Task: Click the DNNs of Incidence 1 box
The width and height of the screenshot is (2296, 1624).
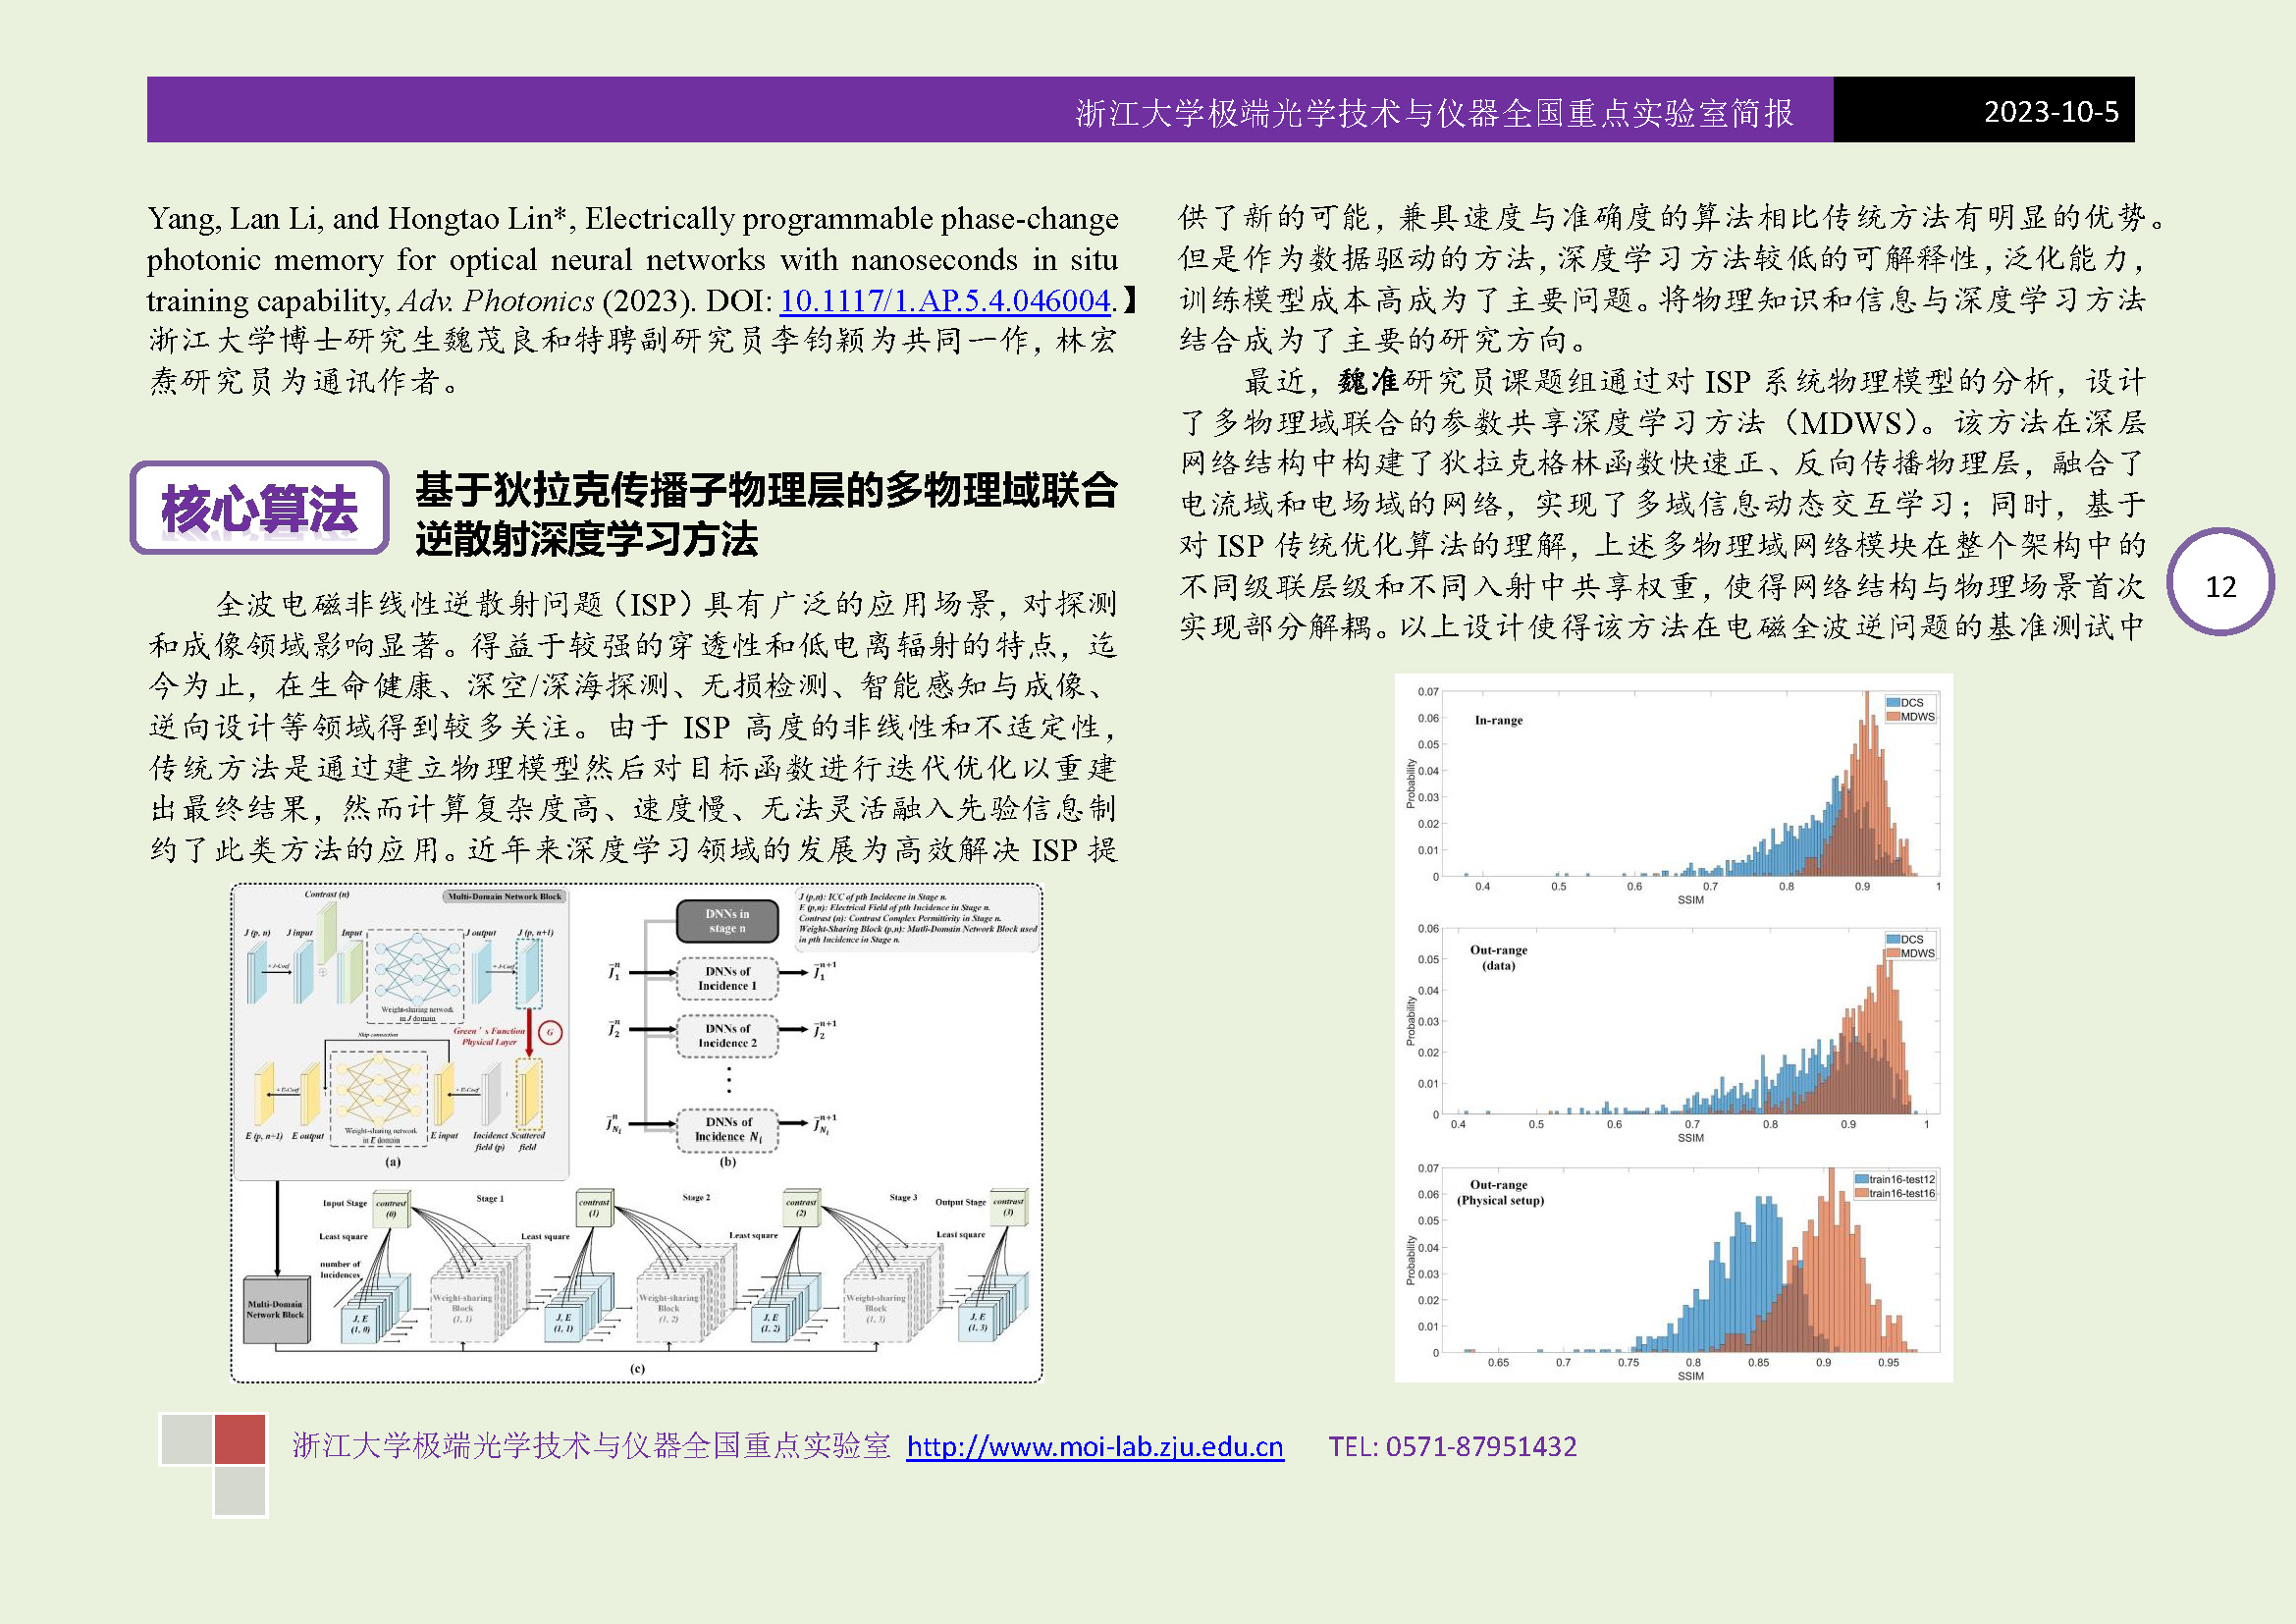Action: point(727,978)
